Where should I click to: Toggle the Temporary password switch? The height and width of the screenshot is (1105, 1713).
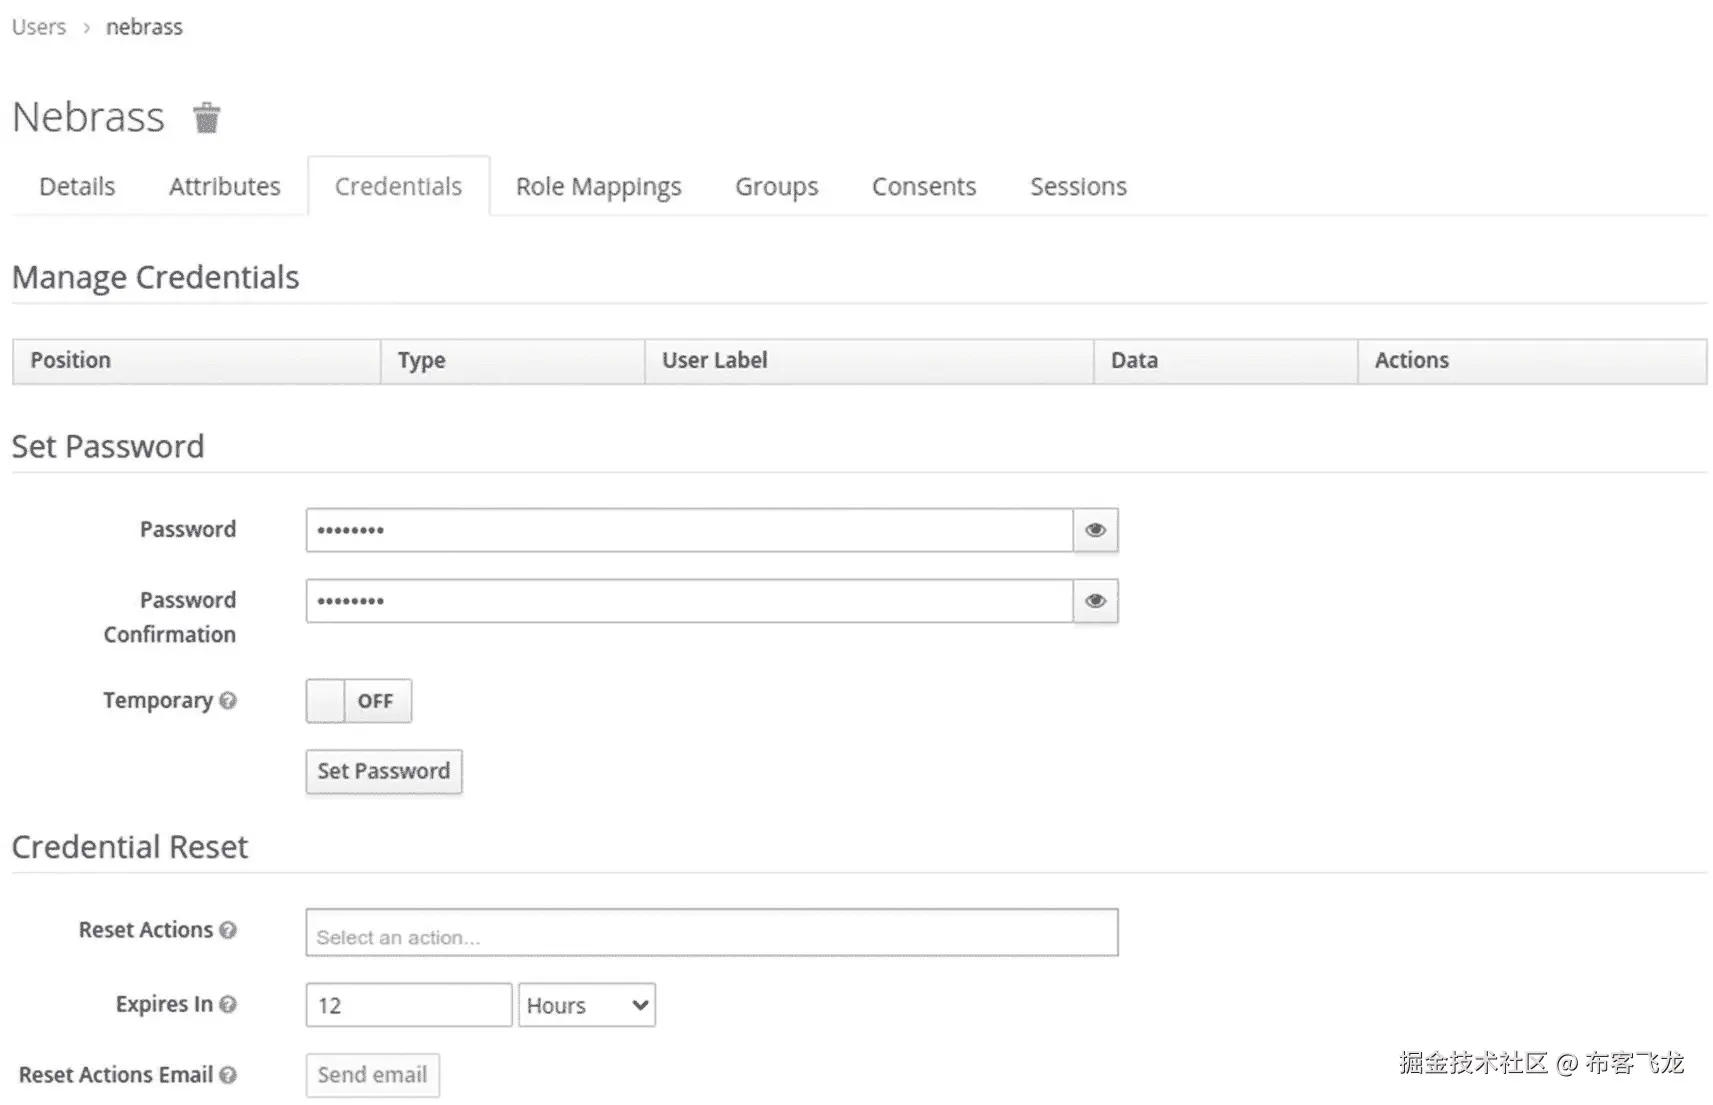point(358,701)
